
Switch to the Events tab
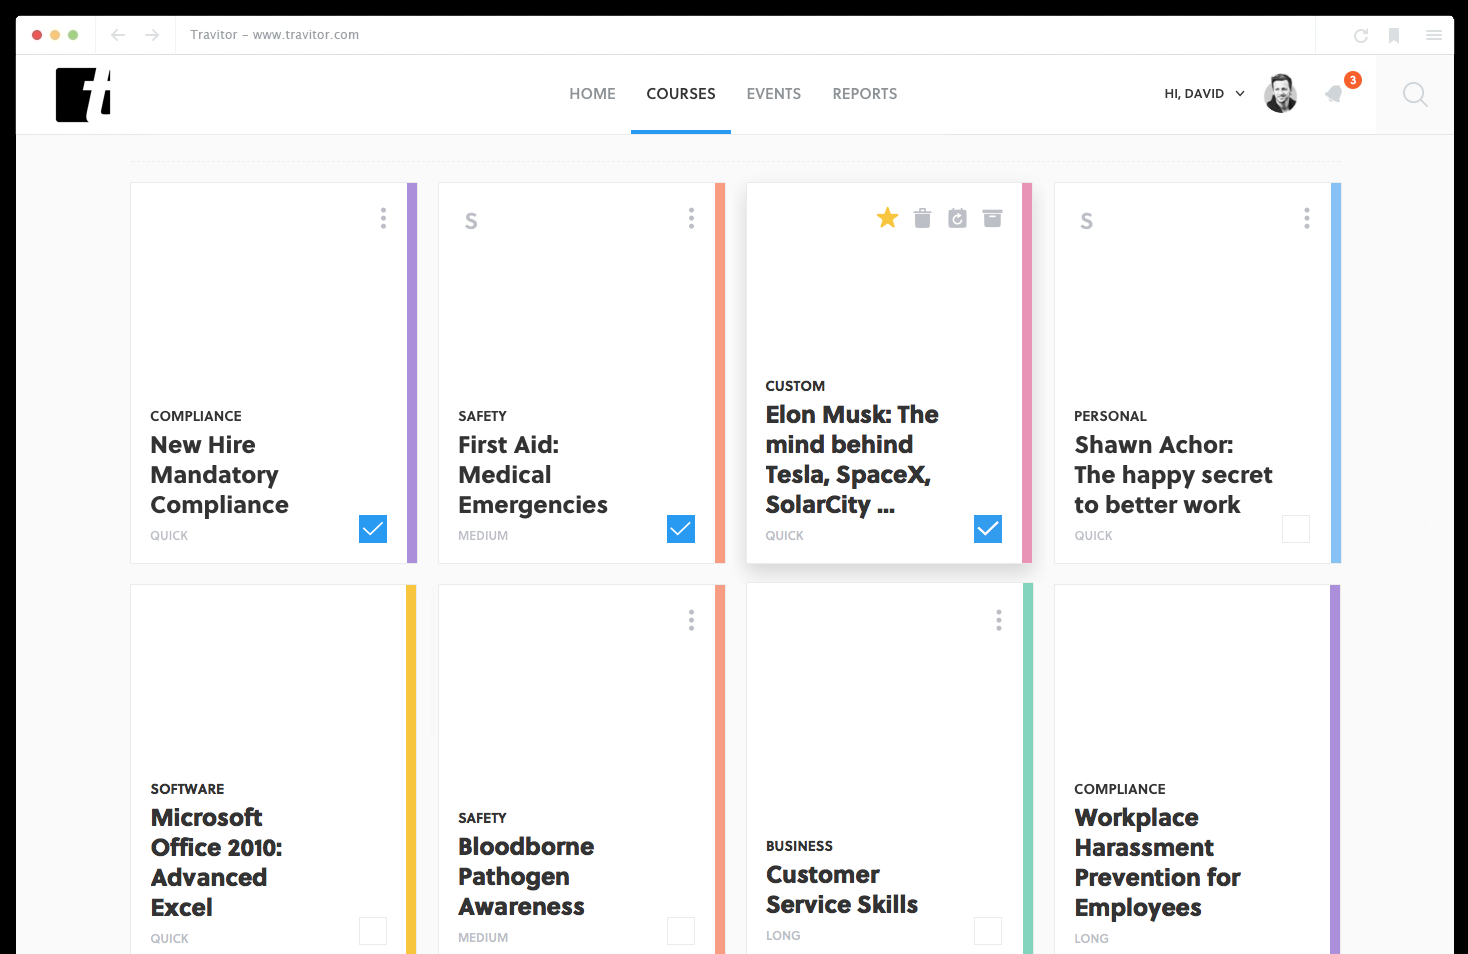pyautogui.click(x=774, y=94)
